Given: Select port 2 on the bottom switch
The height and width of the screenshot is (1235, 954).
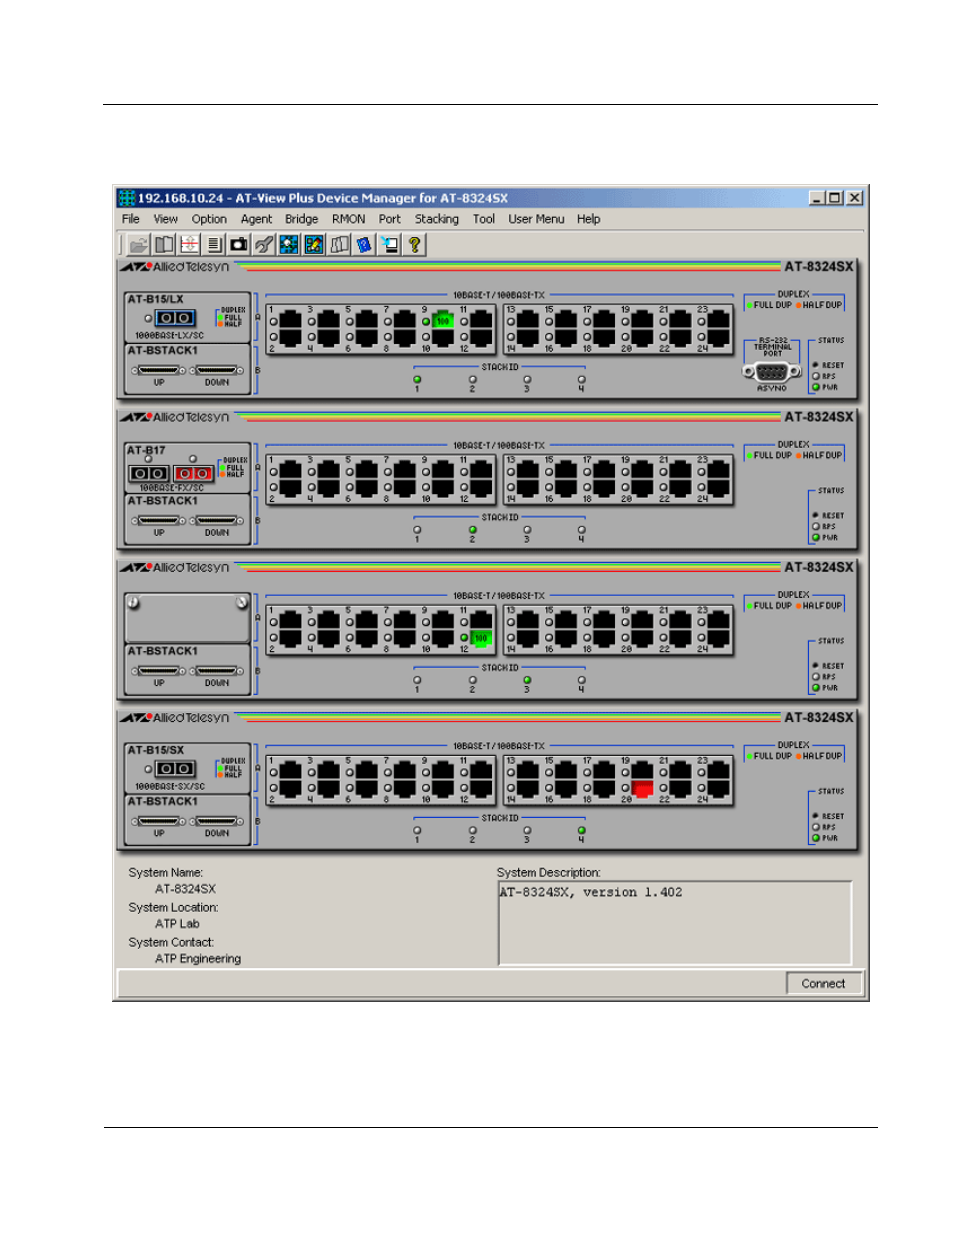Looking at the screenshot, I should tap(290, 789).
